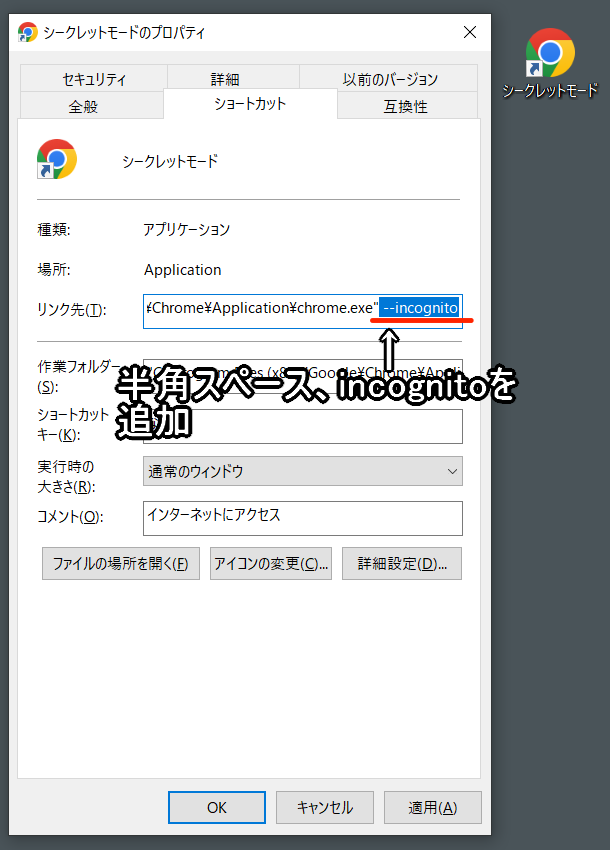This screenshot has width=610, height=850.
Task: Click the シークレットモード name text in dialog
Action: (170, 161)
